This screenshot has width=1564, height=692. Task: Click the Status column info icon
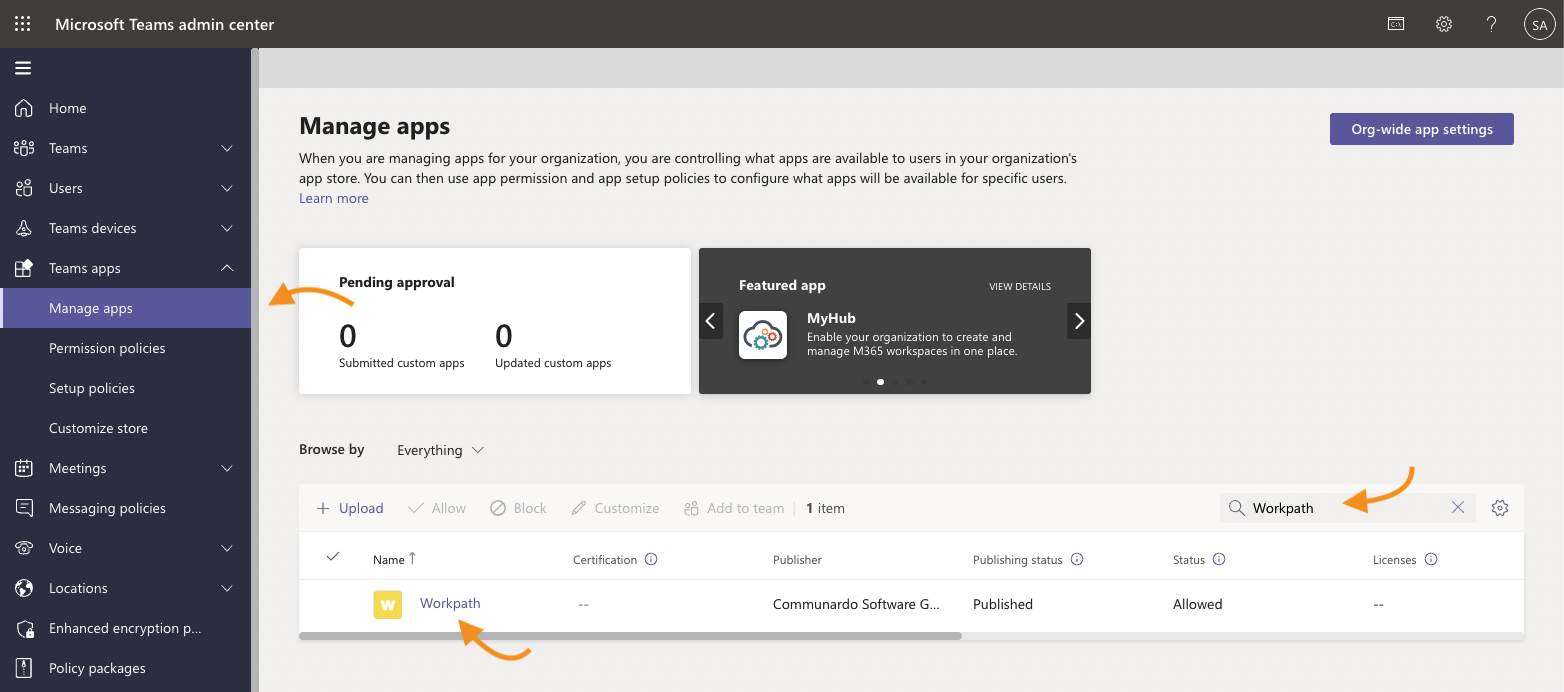click(x=1219, y=559)
